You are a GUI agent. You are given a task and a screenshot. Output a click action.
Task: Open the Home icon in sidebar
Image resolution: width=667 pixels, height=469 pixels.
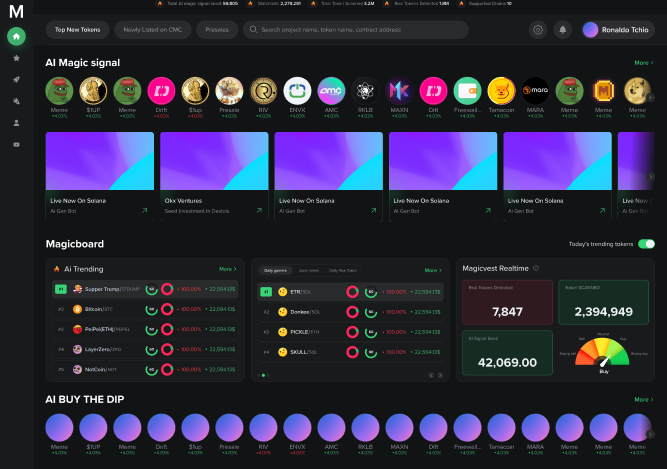(x=16, y=36)
